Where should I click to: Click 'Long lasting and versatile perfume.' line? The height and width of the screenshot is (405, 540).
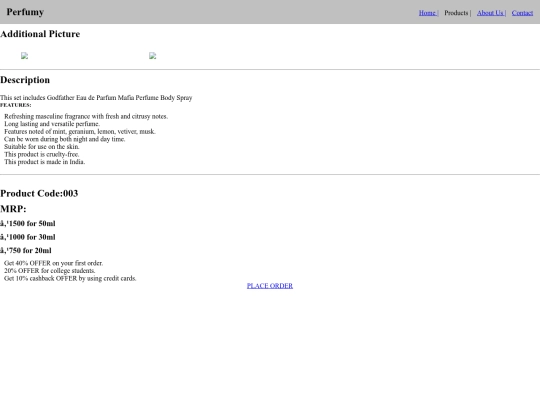[x=52, y=124]
